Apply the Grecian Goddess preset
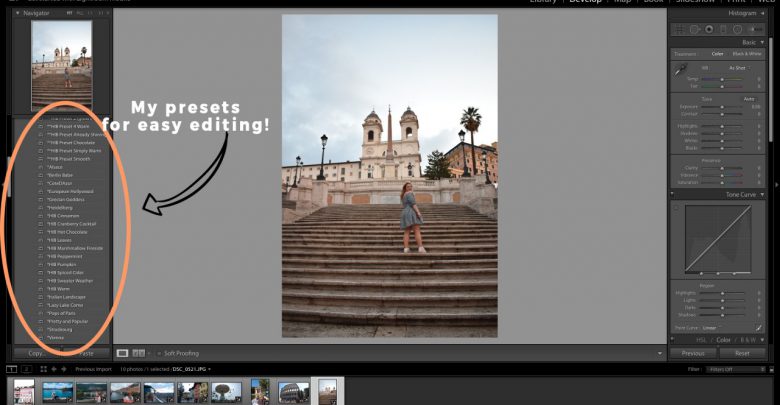 (x=66, y=200)
